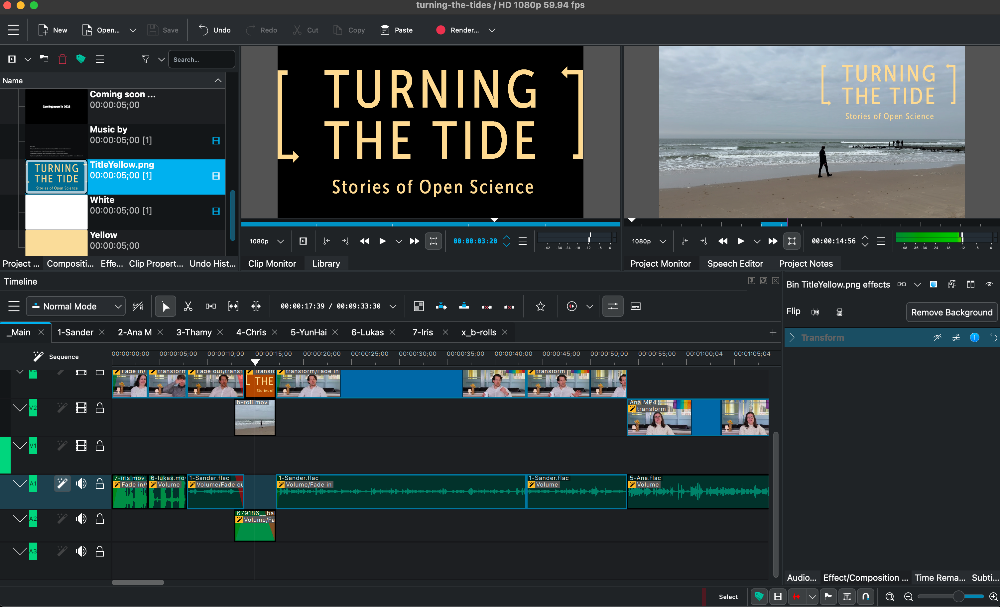The width and height of the screenshot is (1000, 607).
Task: Click the green tag icon in bin
Action: pos(81,59)
